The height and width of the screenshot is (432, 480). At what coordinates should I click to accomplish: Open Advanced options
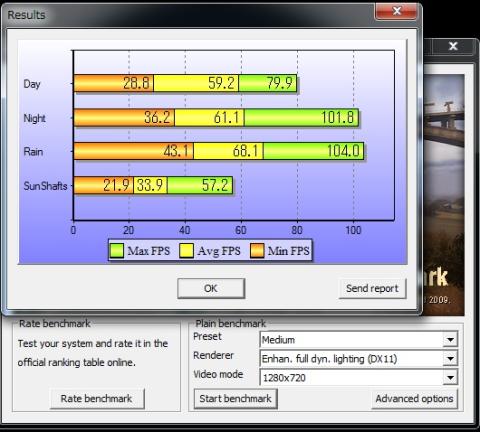click(x=414, y=399)
